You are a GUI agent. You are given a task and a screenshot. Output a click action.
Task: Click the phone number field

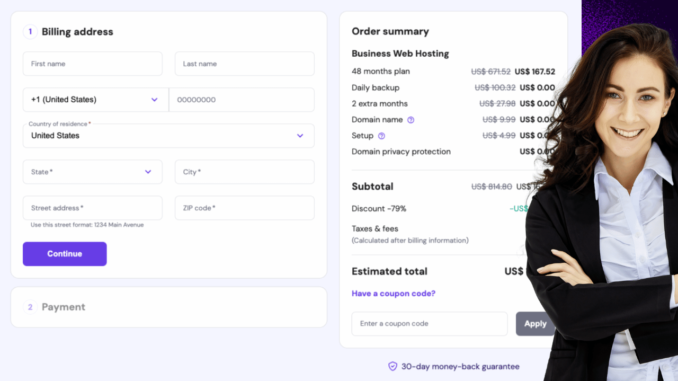click(242, 99)
